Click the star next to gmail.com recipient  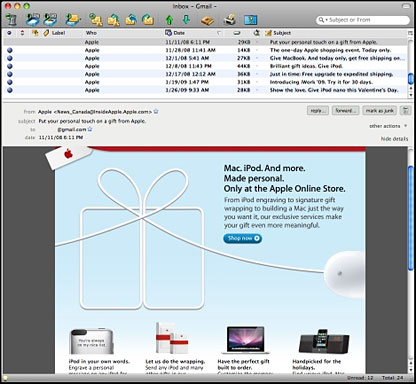point(89,129)
